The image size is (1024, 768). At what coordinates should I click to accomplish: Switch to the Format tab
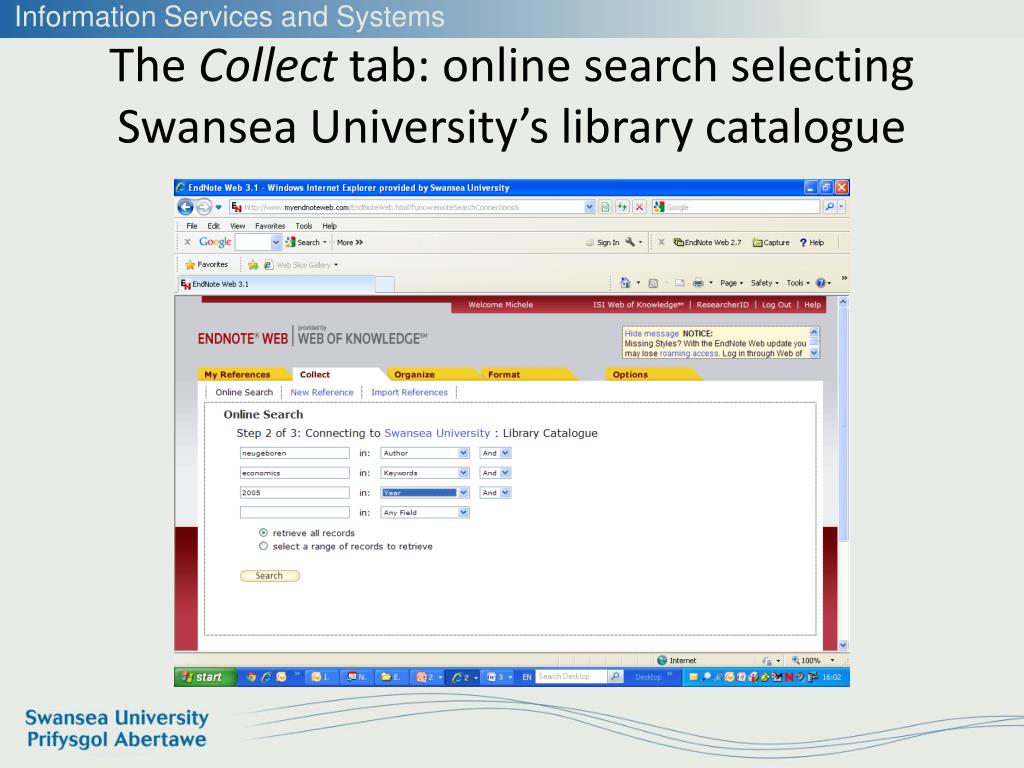504,375
